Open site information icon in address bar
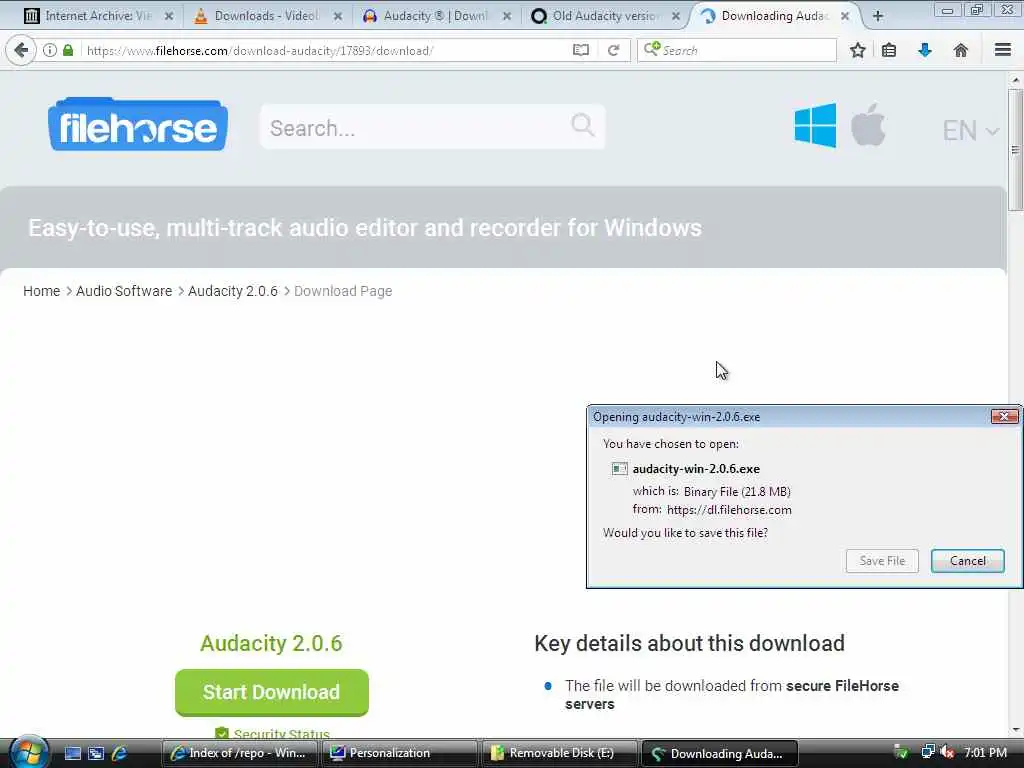 click(x=50, y=50)
